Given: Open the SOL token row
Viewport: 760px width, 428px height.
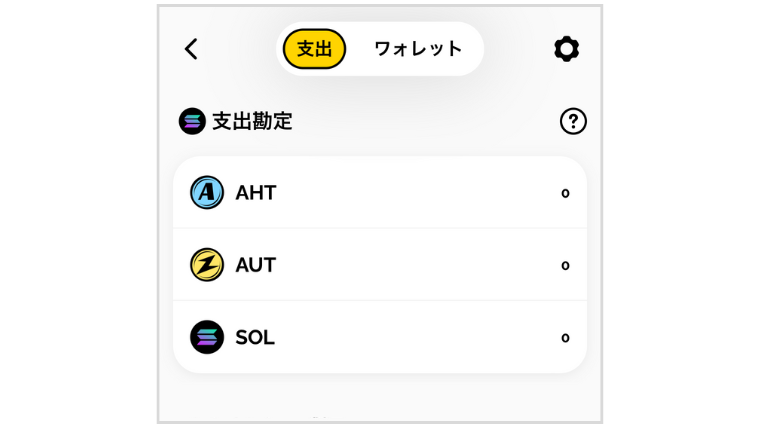Looking at the screenshot, I should (380, 337).
